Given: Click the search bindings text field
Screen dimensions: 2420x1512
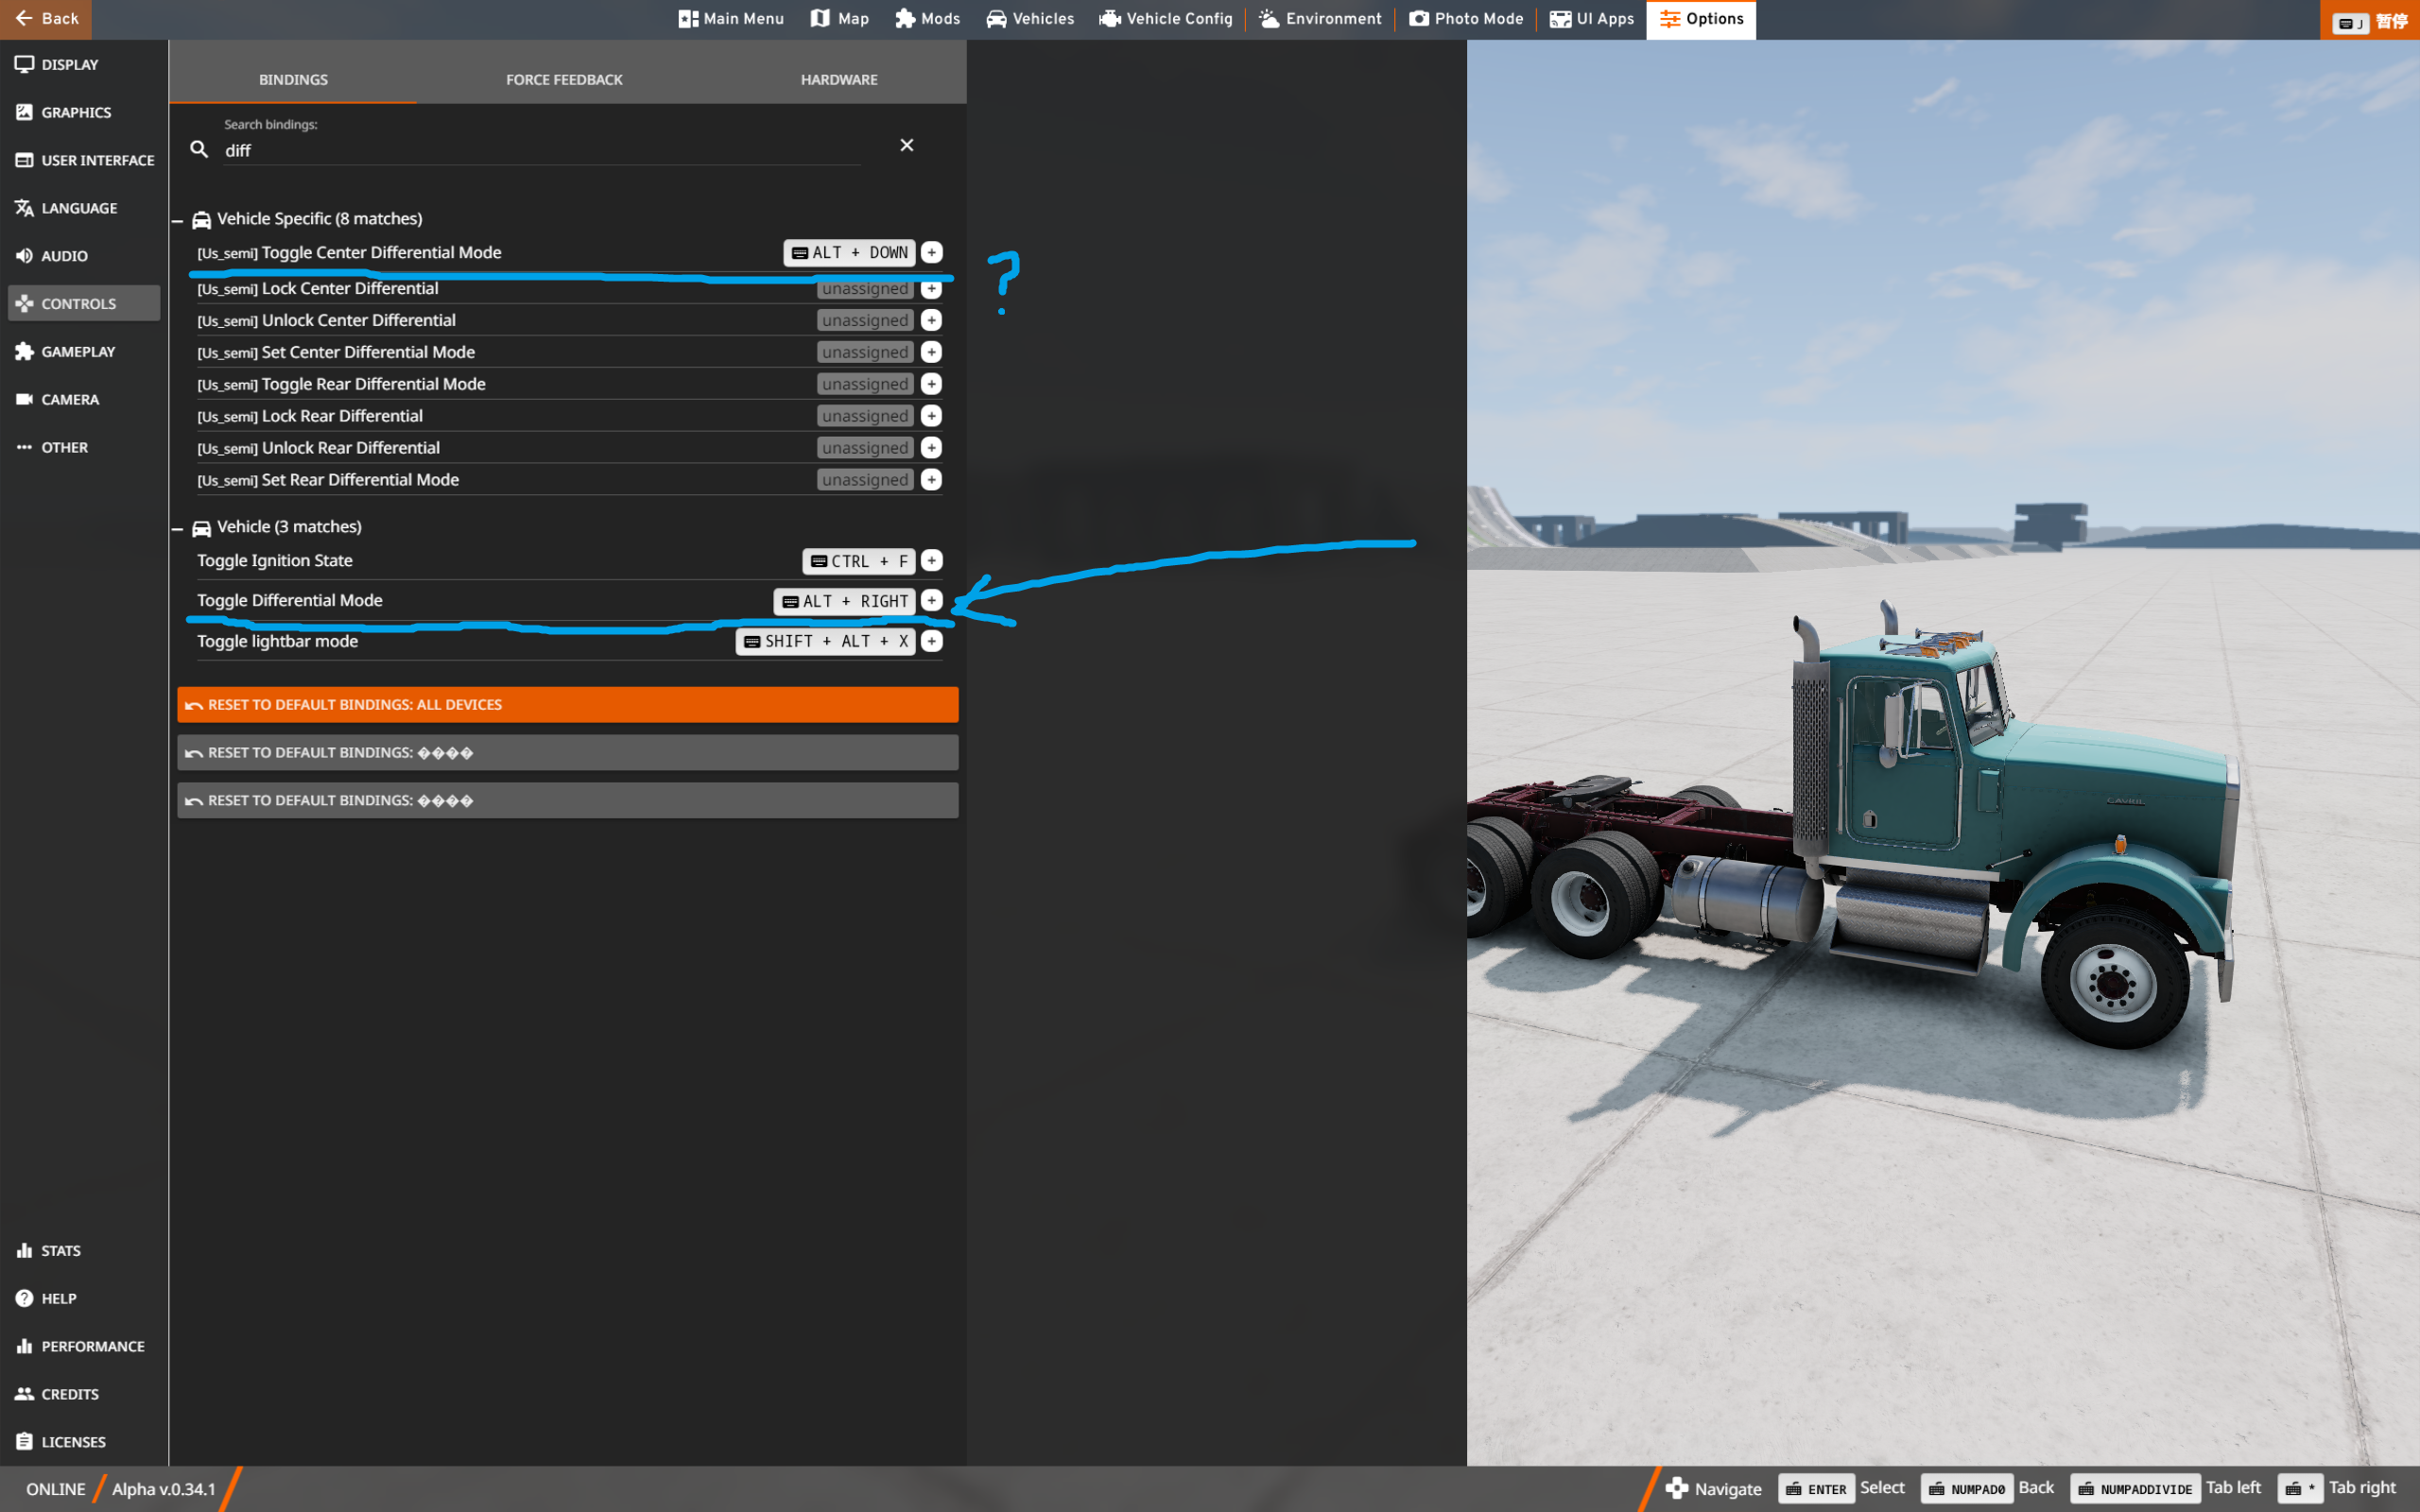Looking at the screenshot, I should (540, 150).
